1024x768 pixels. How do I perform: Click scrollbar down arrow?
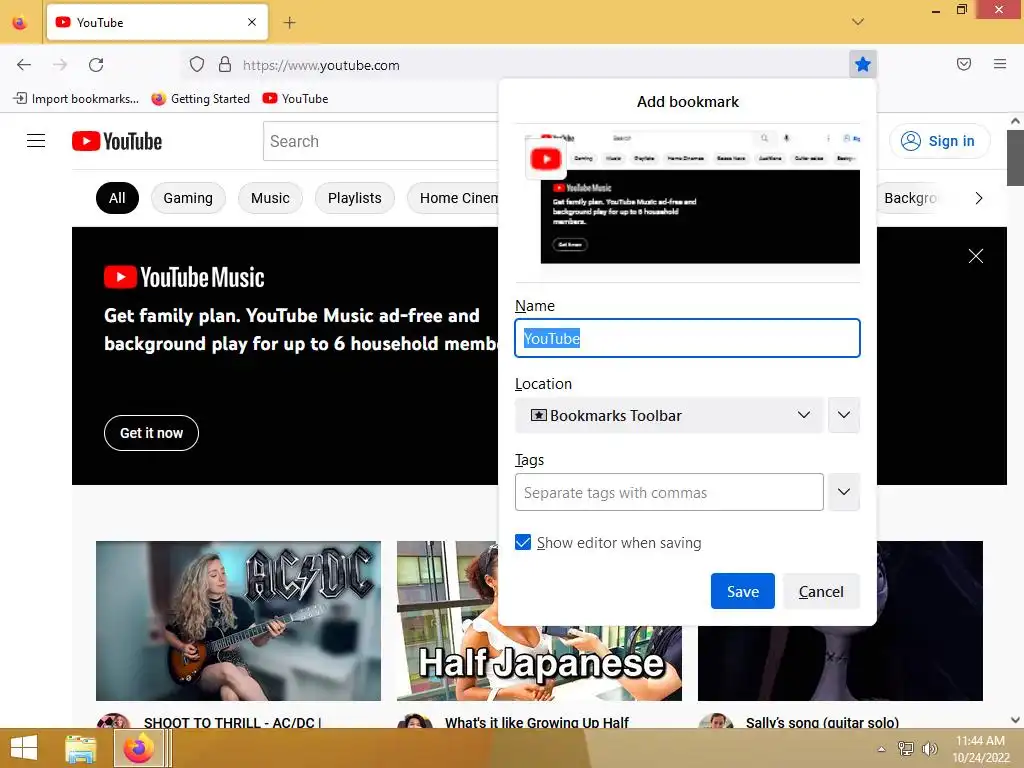(x=1015, y=720)
